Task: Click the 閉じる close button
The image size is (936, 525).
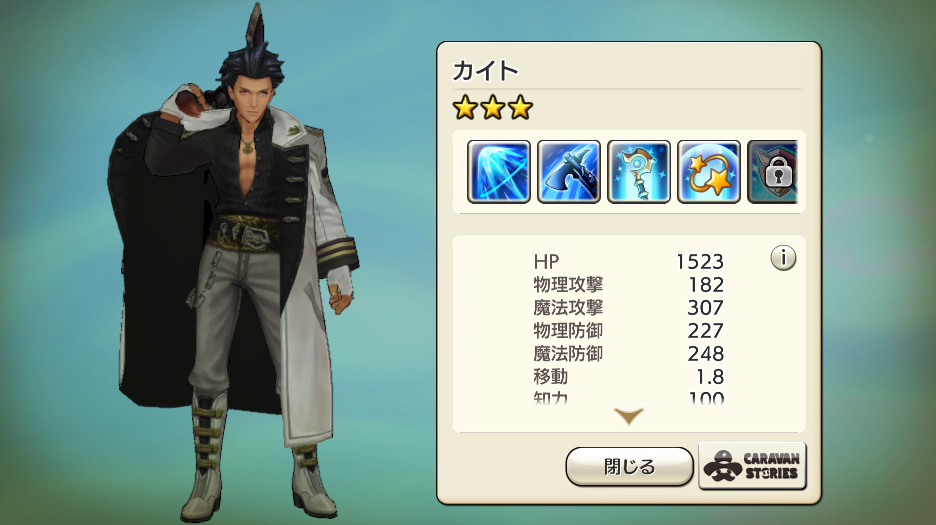Action: click(629, 466)
